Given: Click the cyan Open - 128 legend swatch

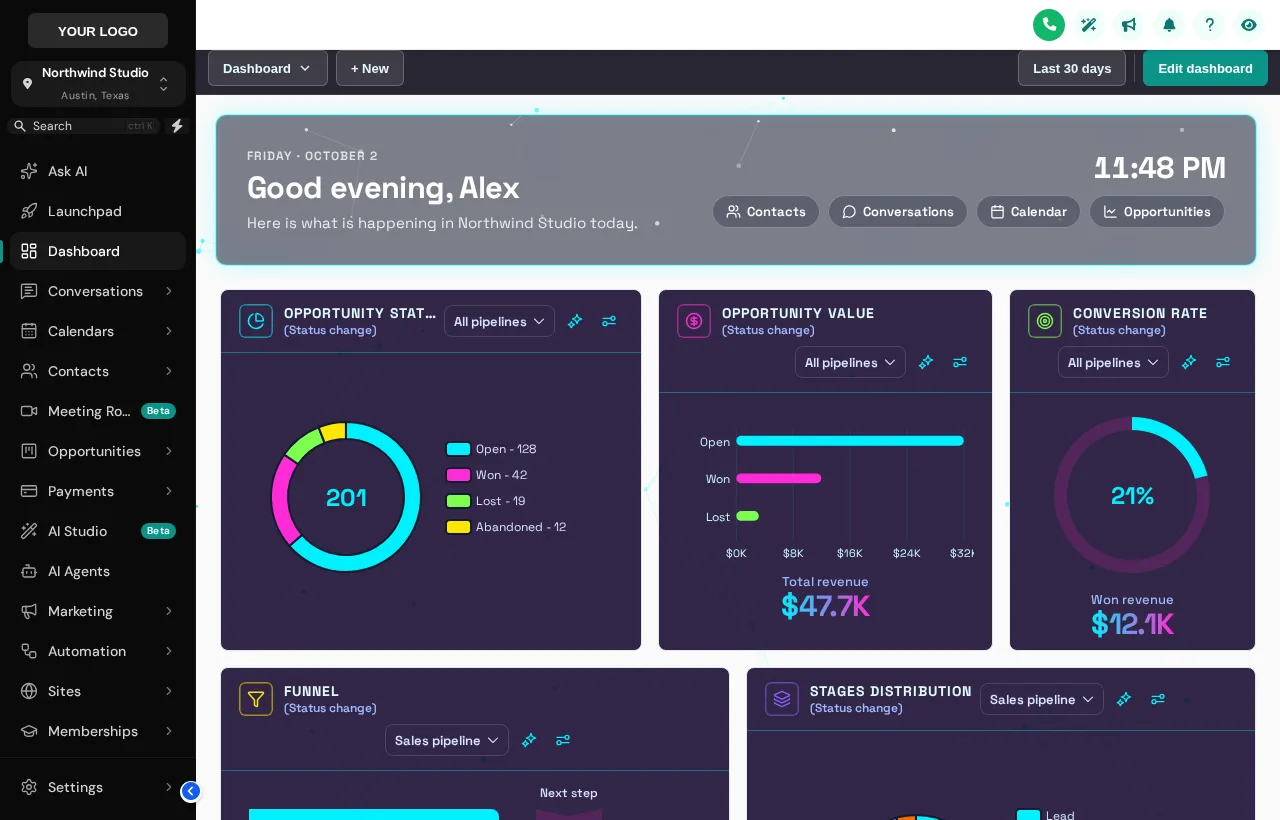Looking at the screenshot, I should point(459,449).
